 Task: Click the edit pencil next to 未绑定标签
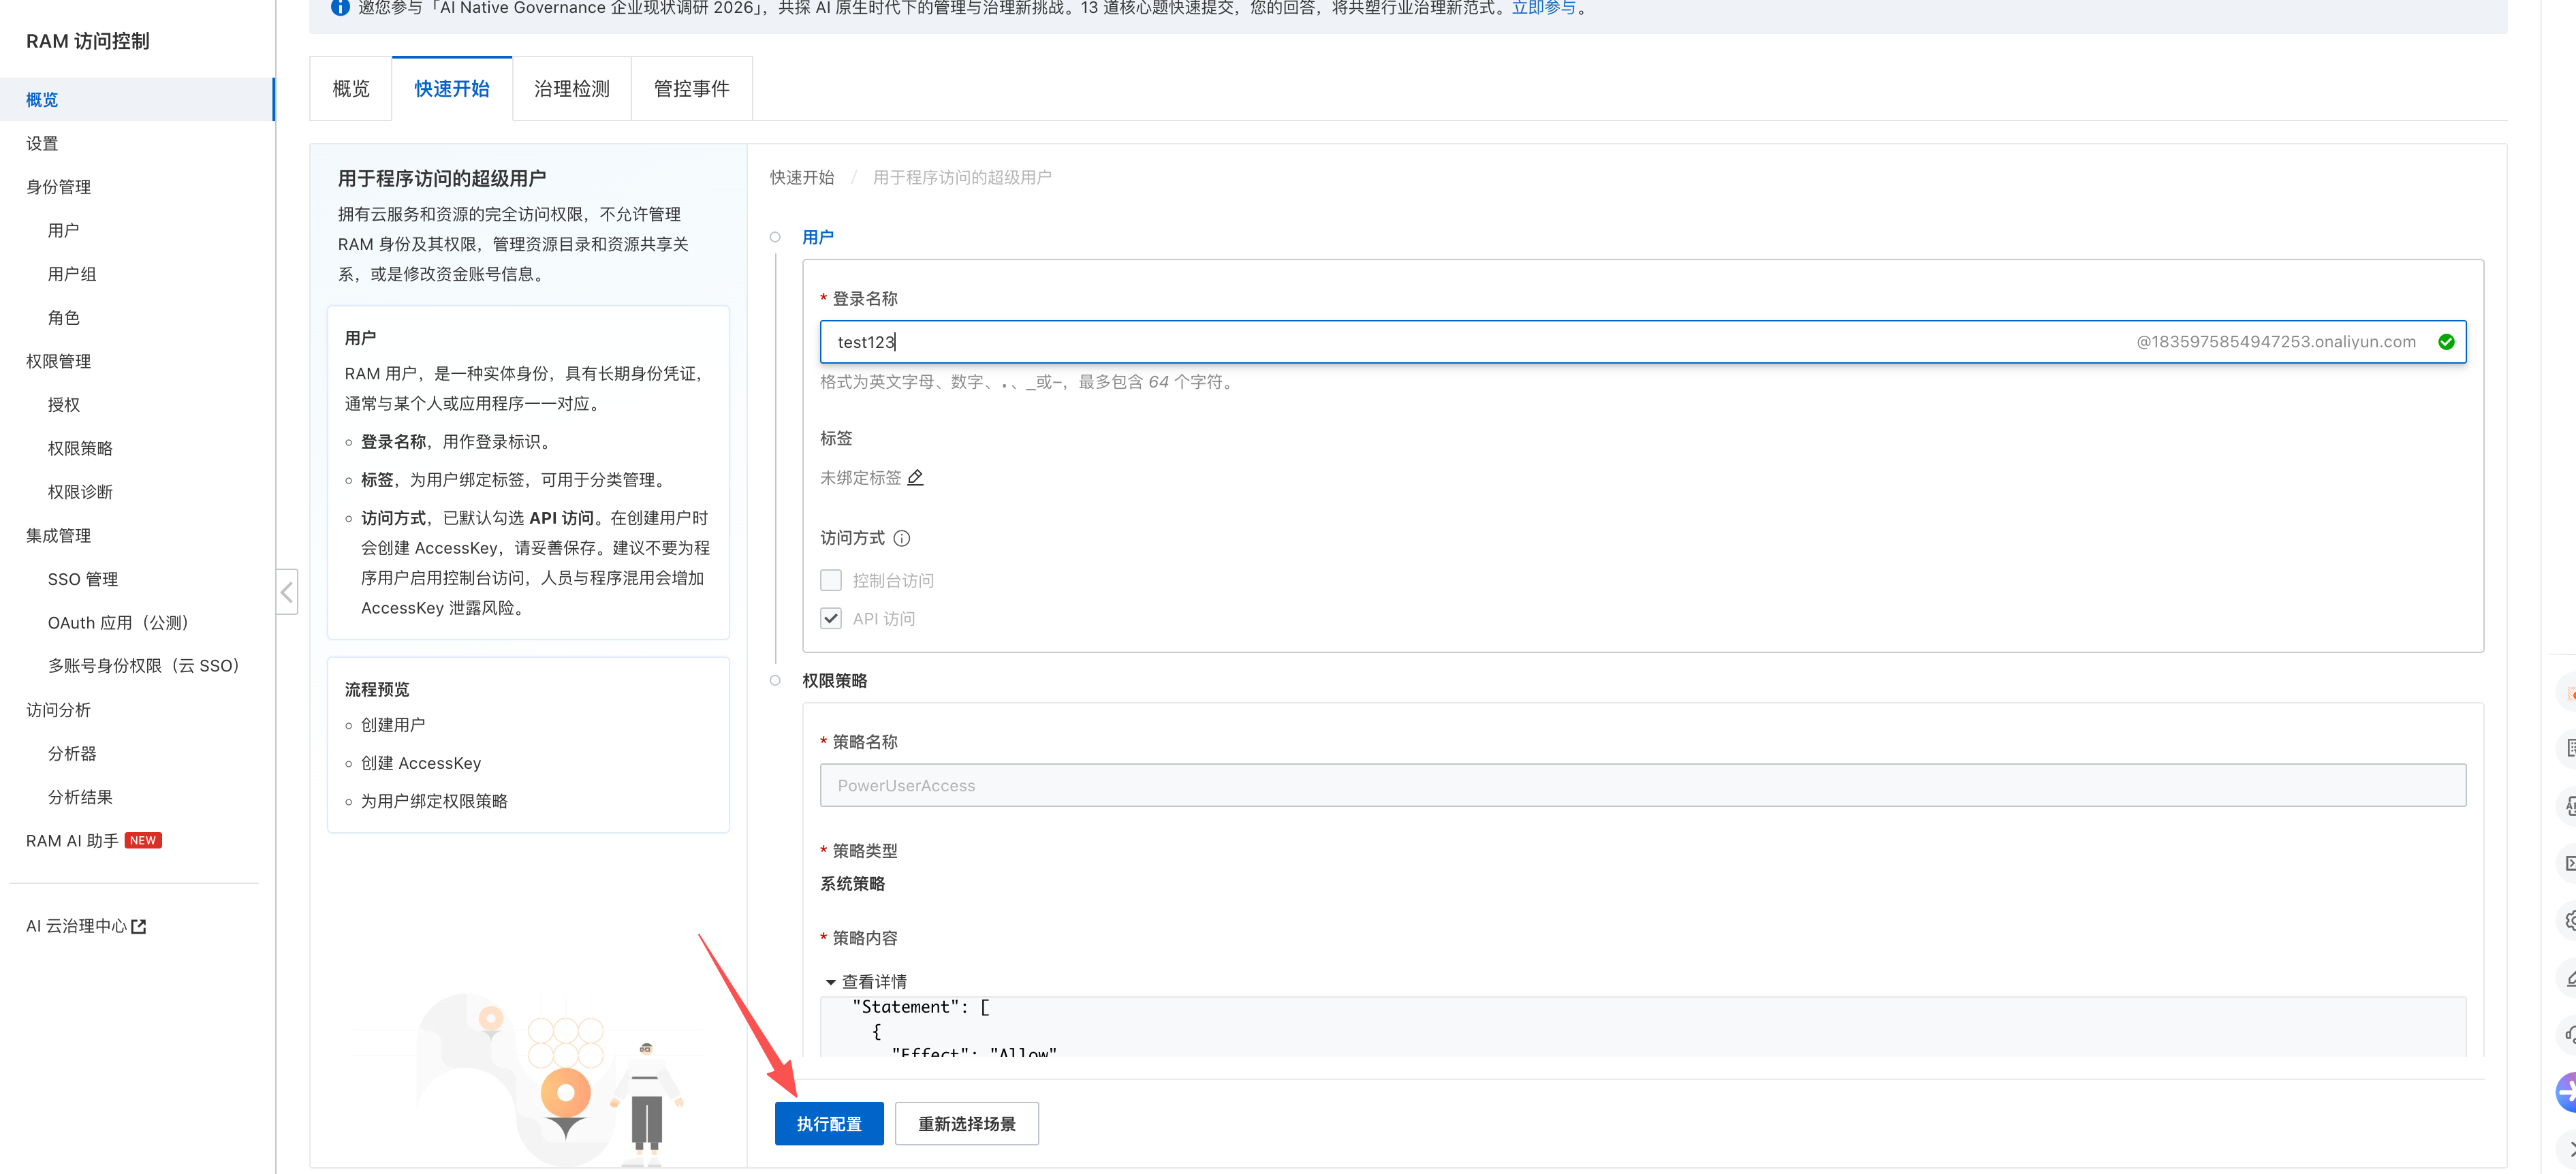coord(915,478)
